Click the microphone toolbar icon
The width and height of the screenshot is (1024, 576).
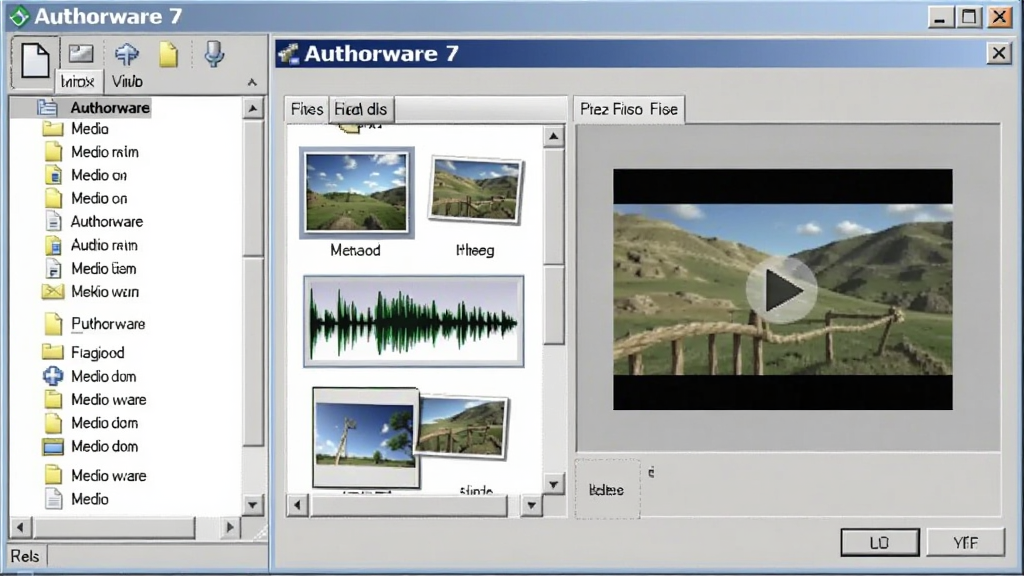(x=214, y=54)
